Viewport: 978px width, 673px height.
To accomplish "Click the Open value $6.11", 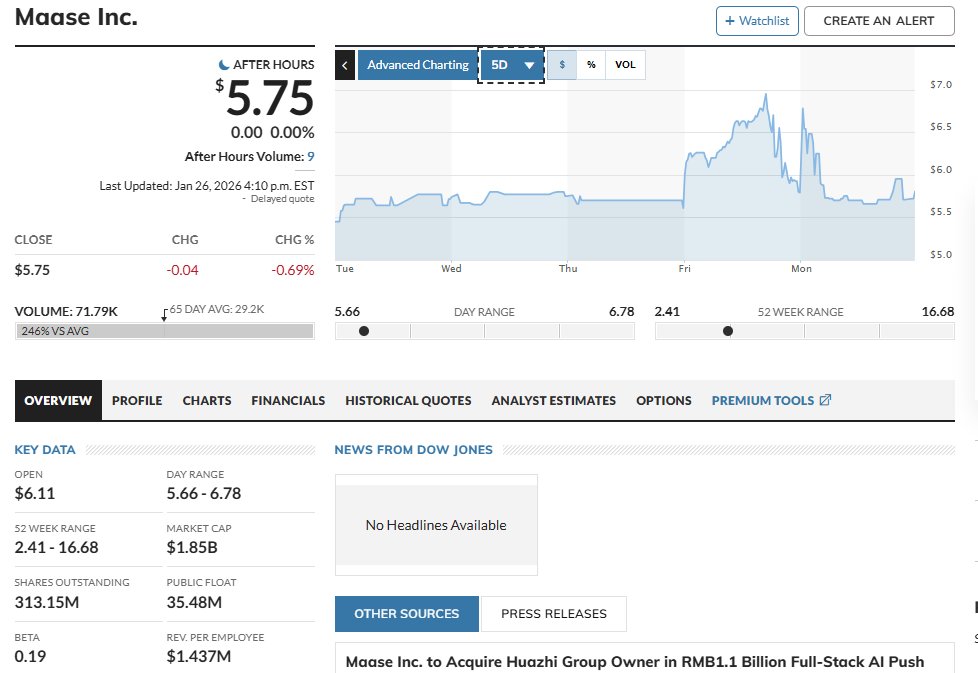I will coord(35,493).
